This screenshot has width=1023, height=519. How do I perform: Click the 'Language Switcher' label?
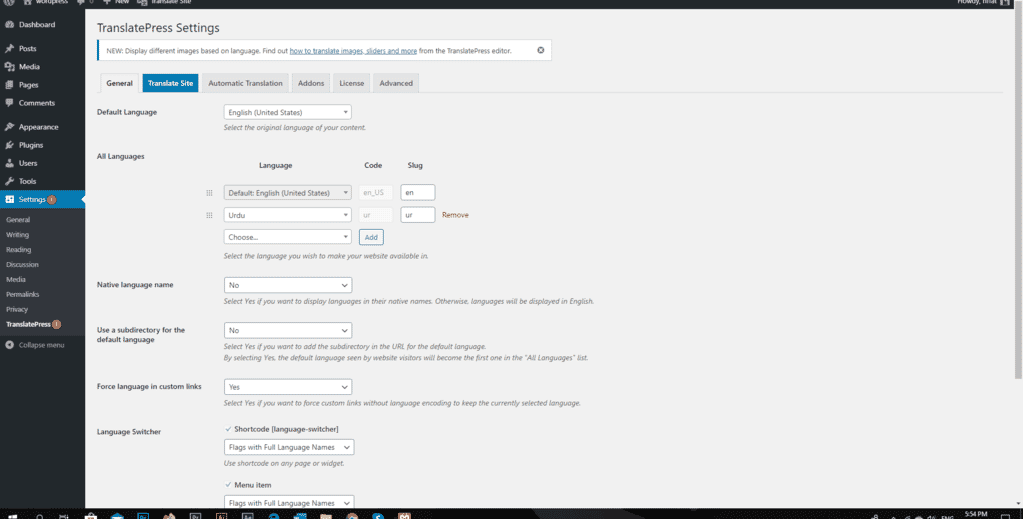point(129,432)
